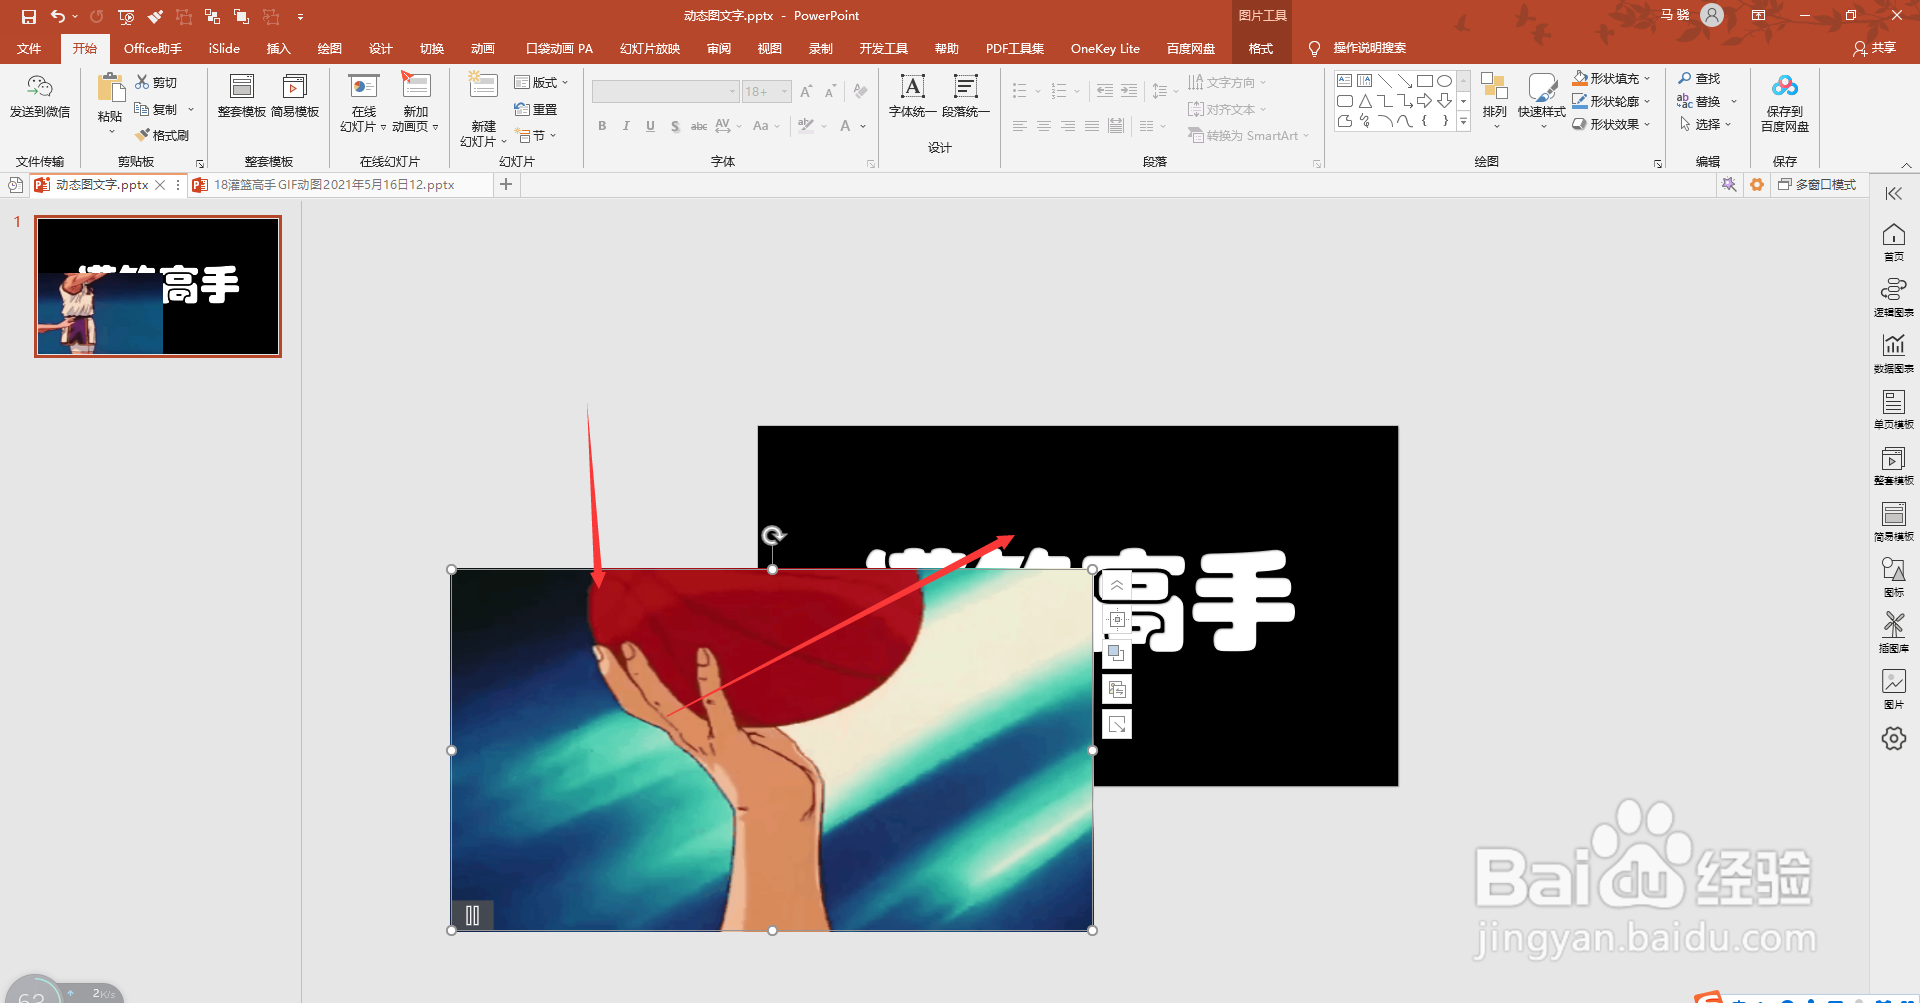Click the tell me search box (操作说明搜索)
The width and height of the screenshot is (1920, 1003).
[1368, 48]
